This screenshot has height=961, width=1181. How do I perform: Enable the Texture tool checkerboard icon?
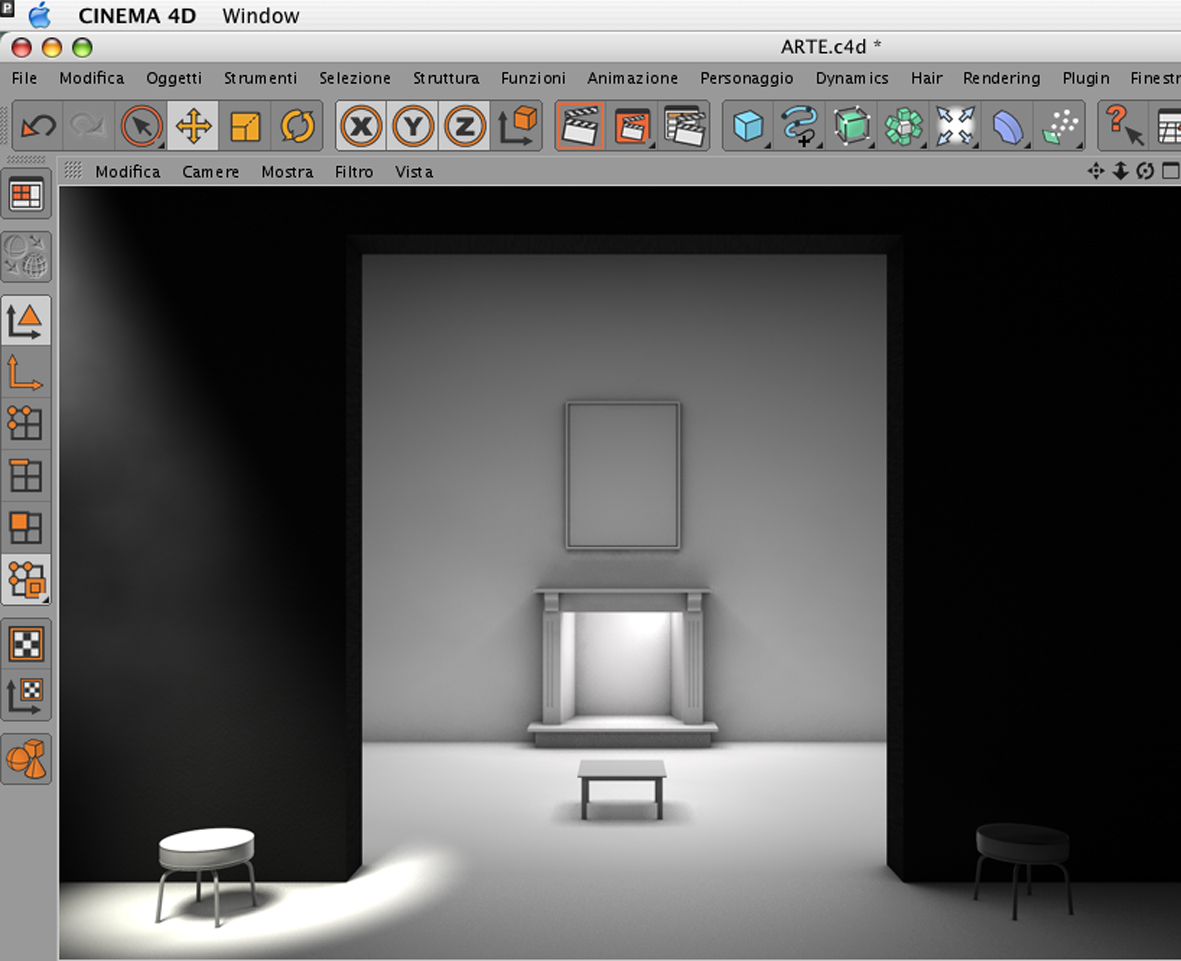tap(26, 644)
